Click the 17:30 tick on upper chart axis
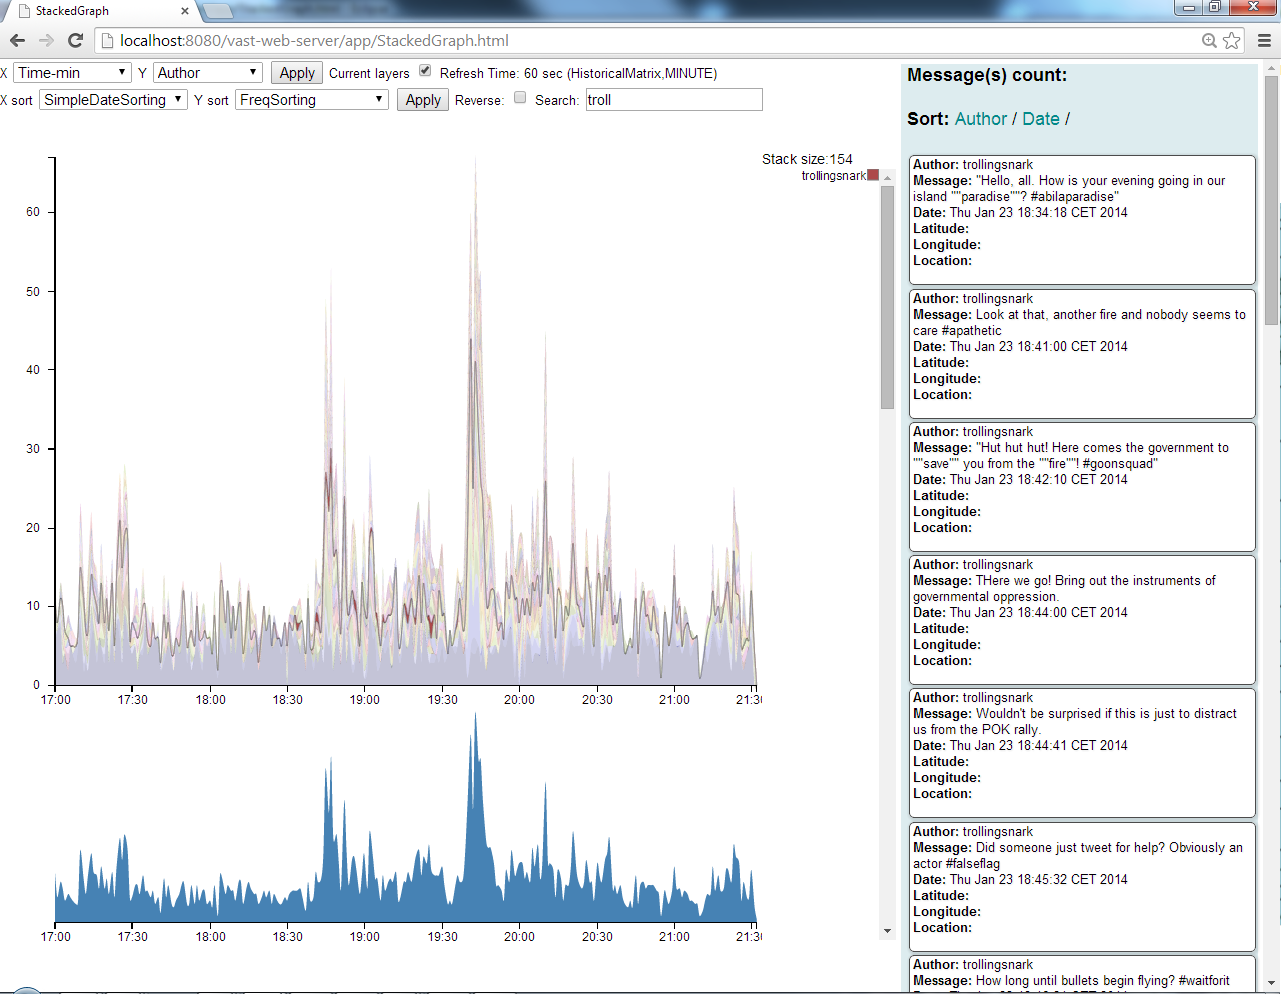The image size is (1281, 994). [132, 700]
